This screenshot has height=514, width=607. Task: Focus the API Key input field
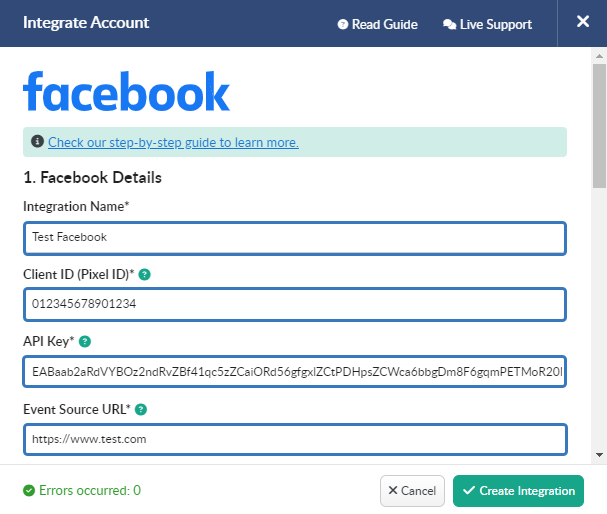point(295,372)
